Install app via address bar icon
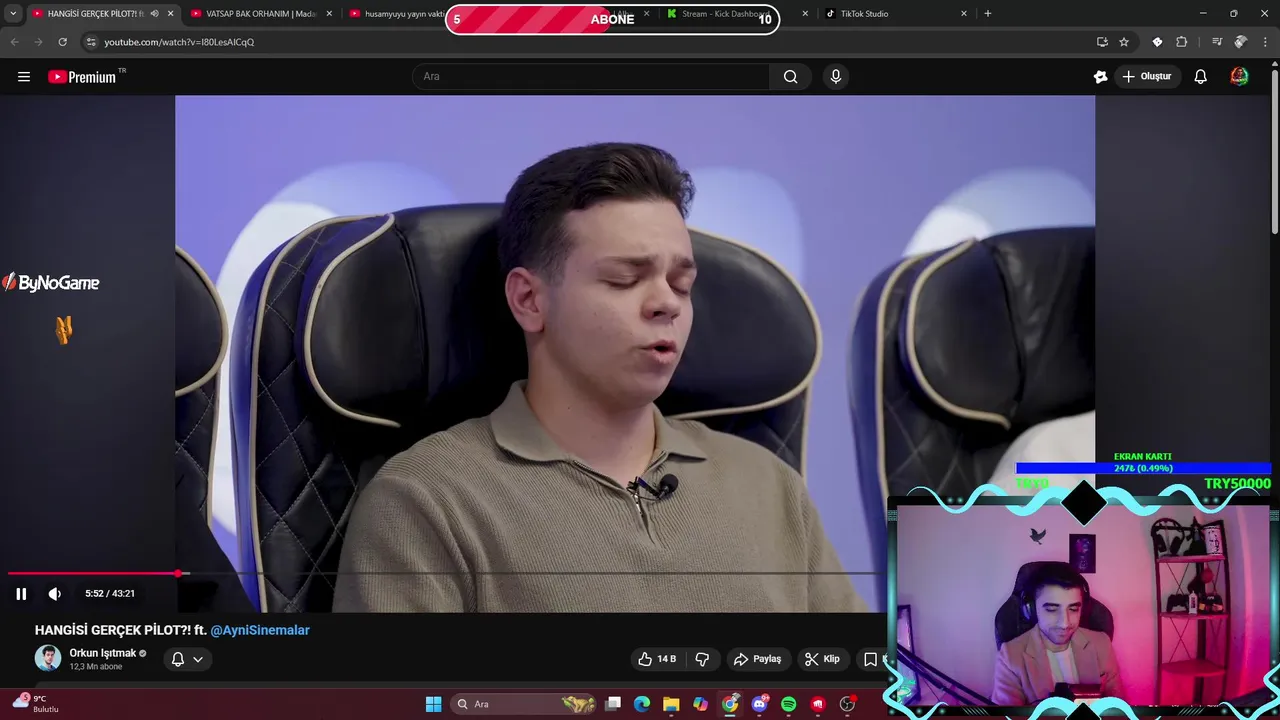This screenshot has height=720, width=1280. tap(1102, 42)
